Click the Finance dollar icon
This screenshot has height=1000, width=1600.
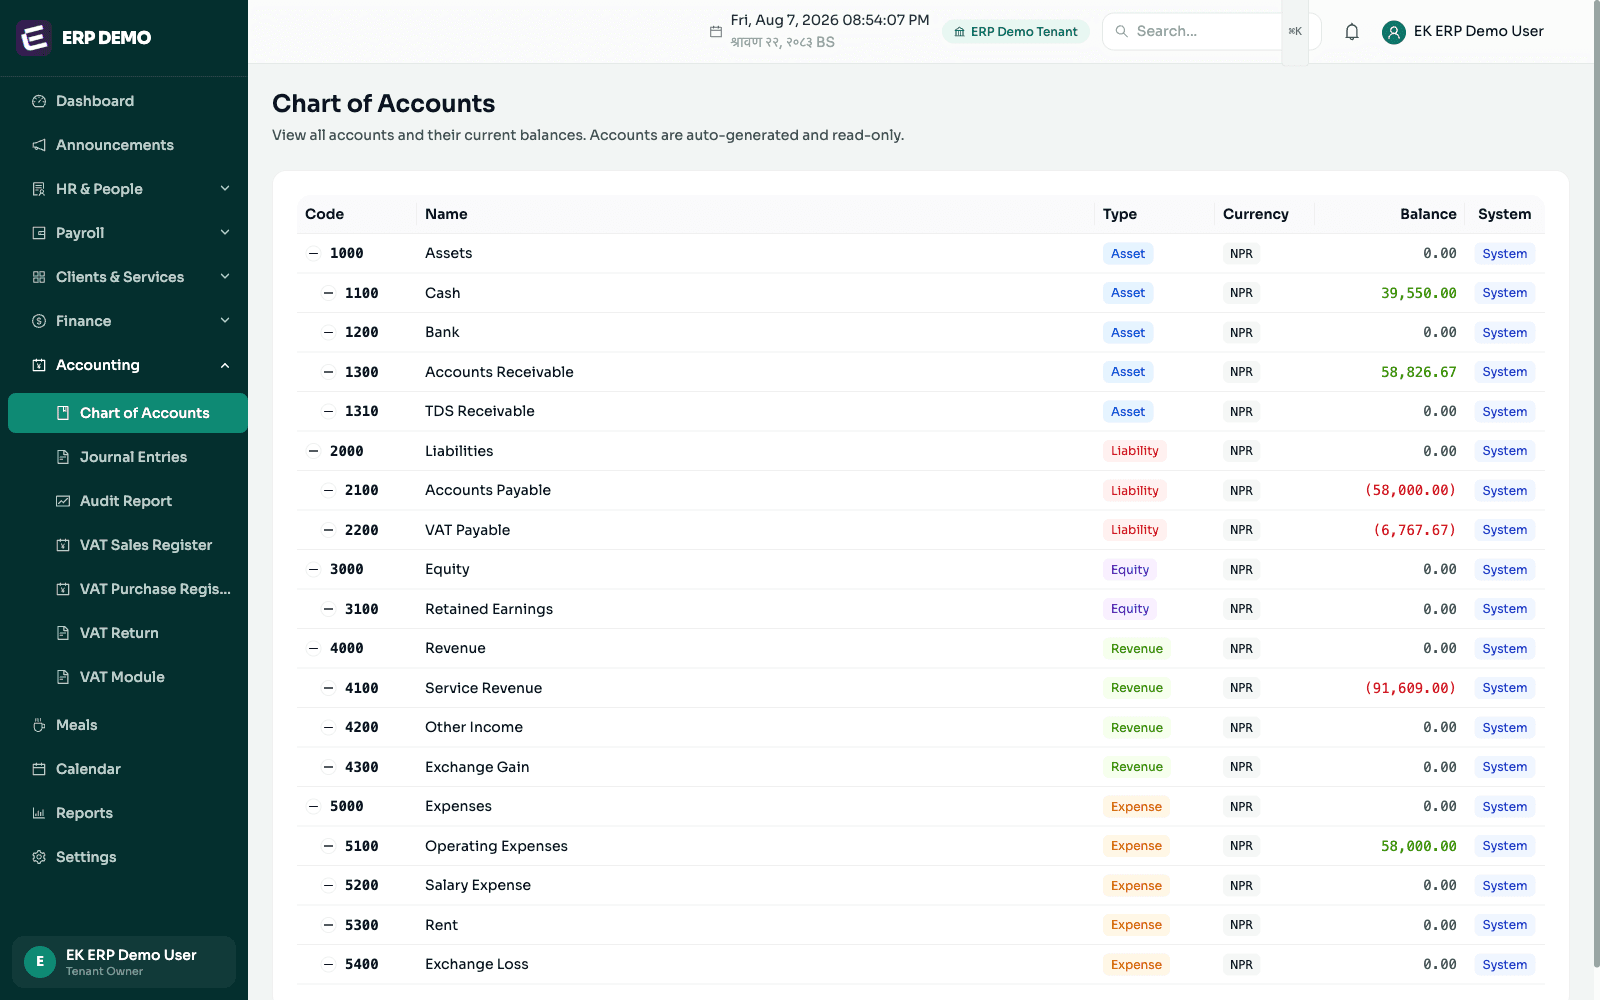coord(39,321)
